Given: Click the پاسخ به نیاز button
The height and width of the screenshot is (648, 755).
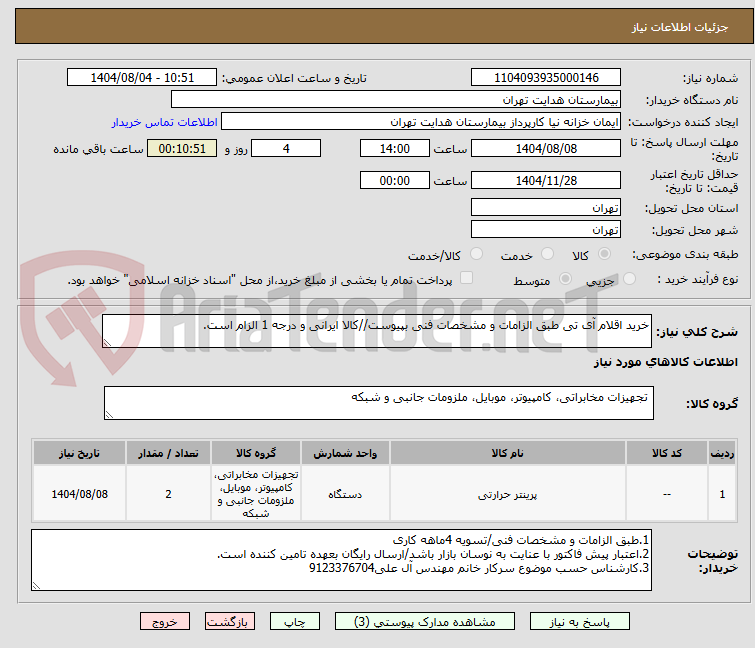Looking at the screenshot, I should tap(580, 622).
